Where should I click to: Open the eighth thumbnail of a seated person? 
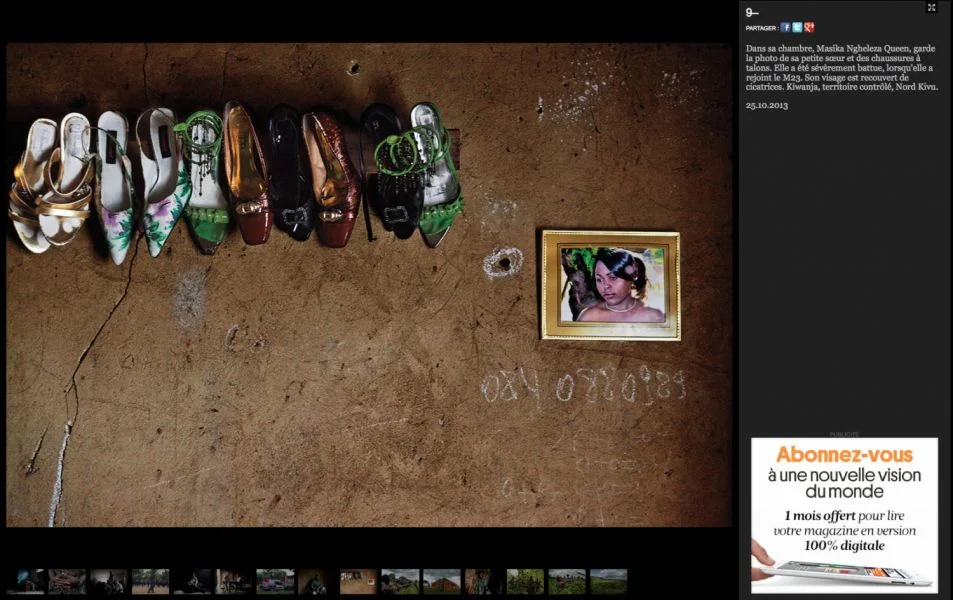[317, 581]
